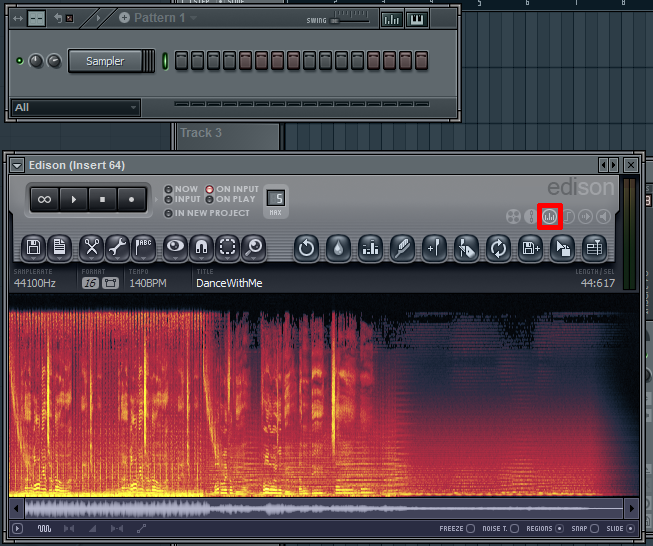Screen dimensions: 653x546
Task: Select the NOW recording option
Action: click(181, 189)
